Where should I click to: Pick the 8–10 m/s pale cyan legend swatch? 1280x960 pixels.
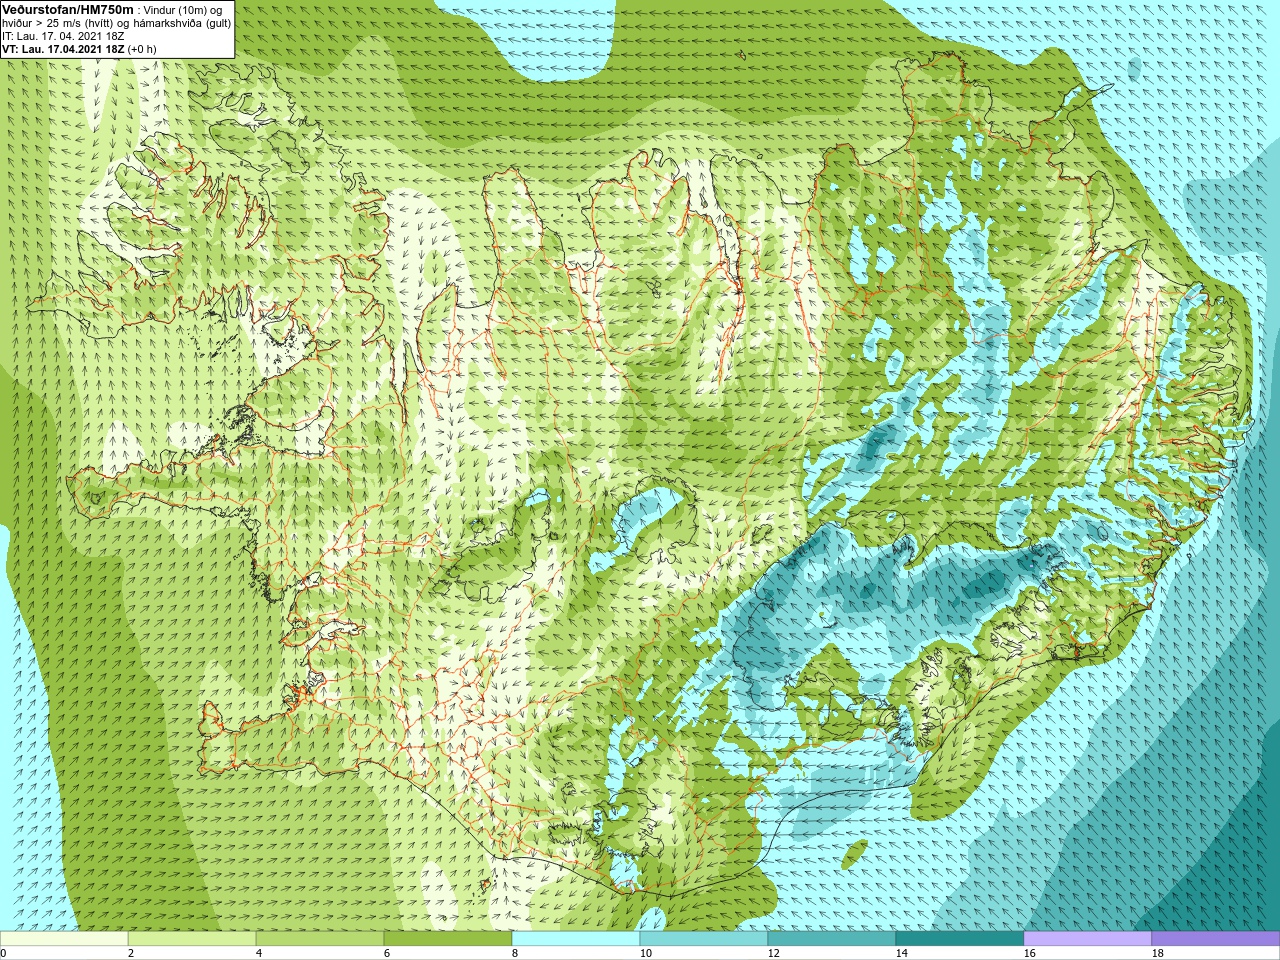pyautogui.click(x=576, y=939)
